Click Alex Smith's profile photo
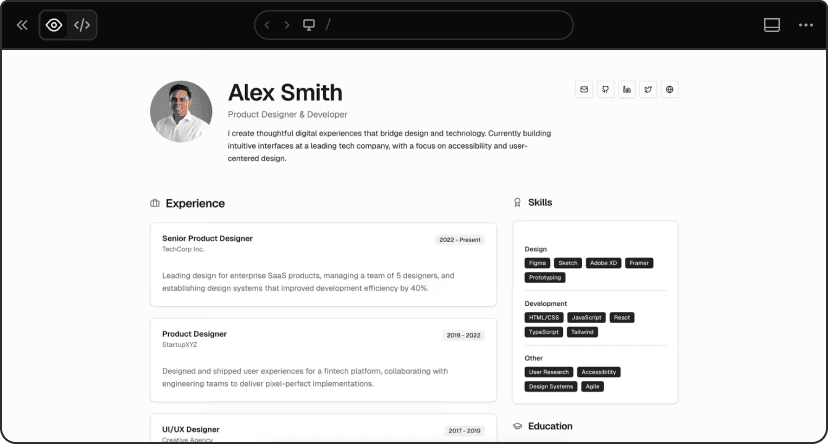The height and width of the screenshot is (444, 828). pos(181,112)
